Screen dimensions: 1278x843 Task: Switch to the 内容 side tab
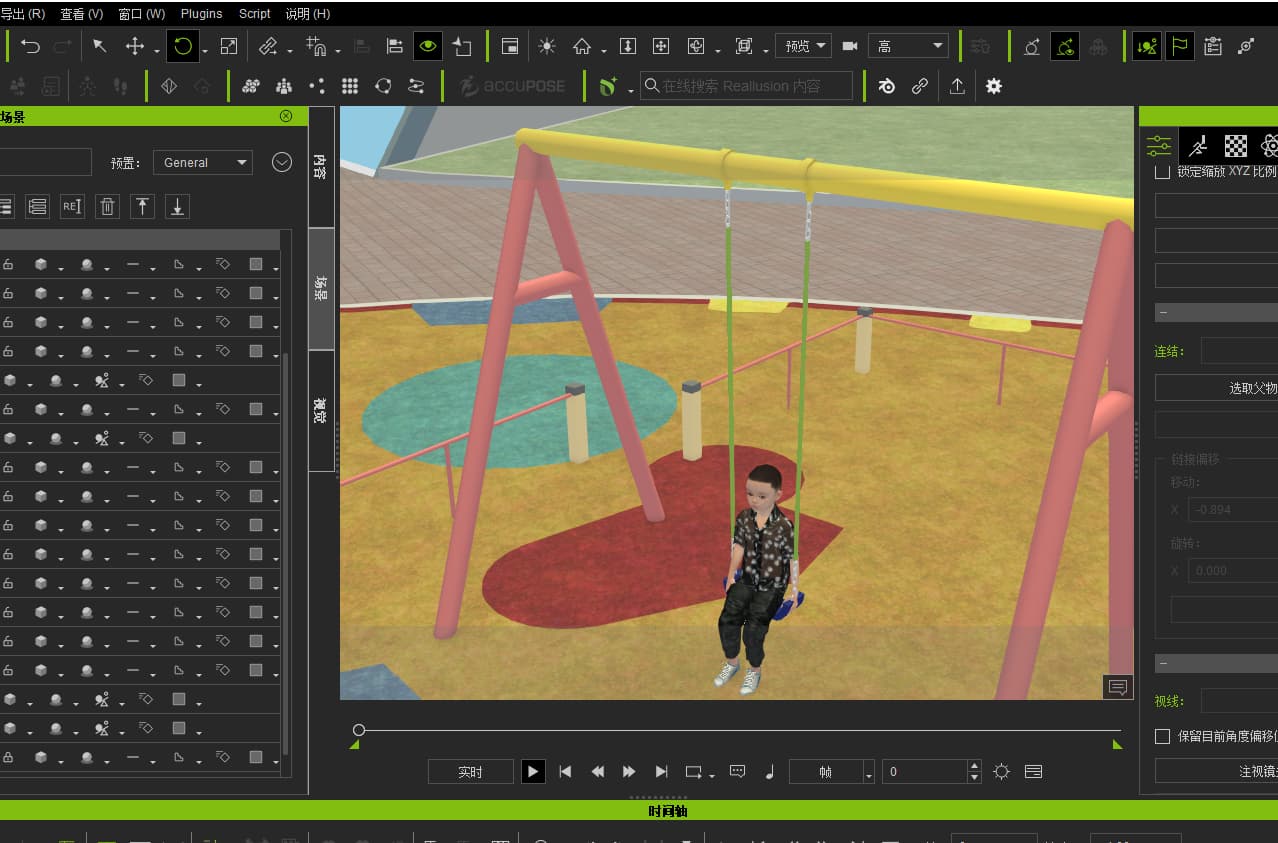pos(321,166)
